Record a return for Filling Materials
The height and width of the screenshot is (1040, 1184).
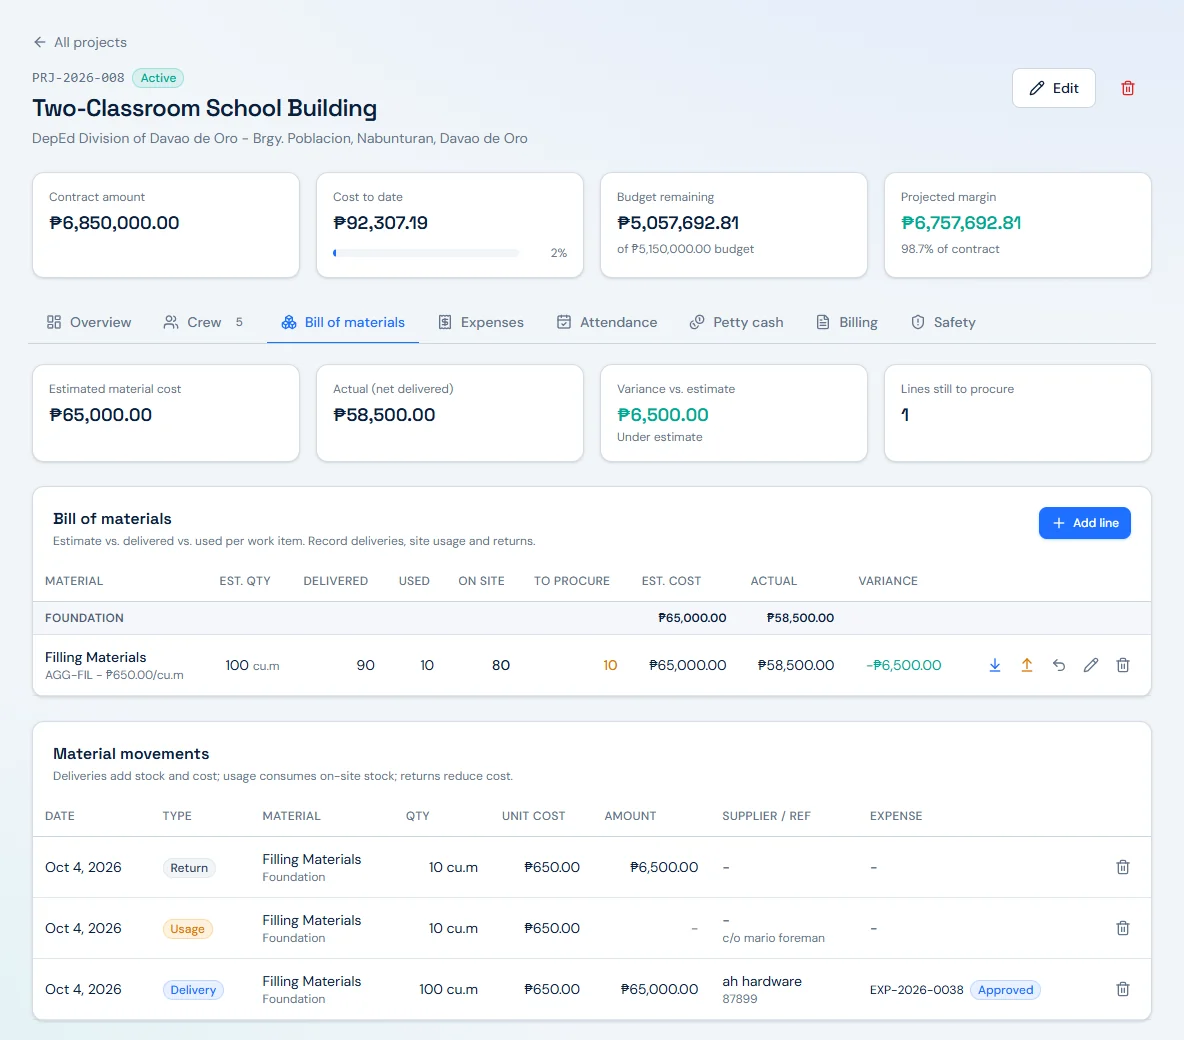click(1059, 665)
